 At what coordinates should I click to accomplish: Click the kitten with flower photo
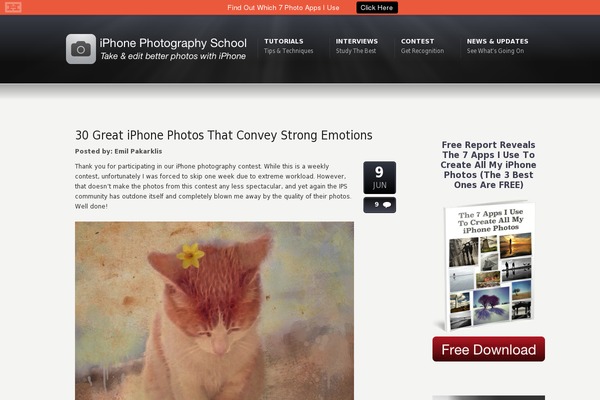point(214,311)
